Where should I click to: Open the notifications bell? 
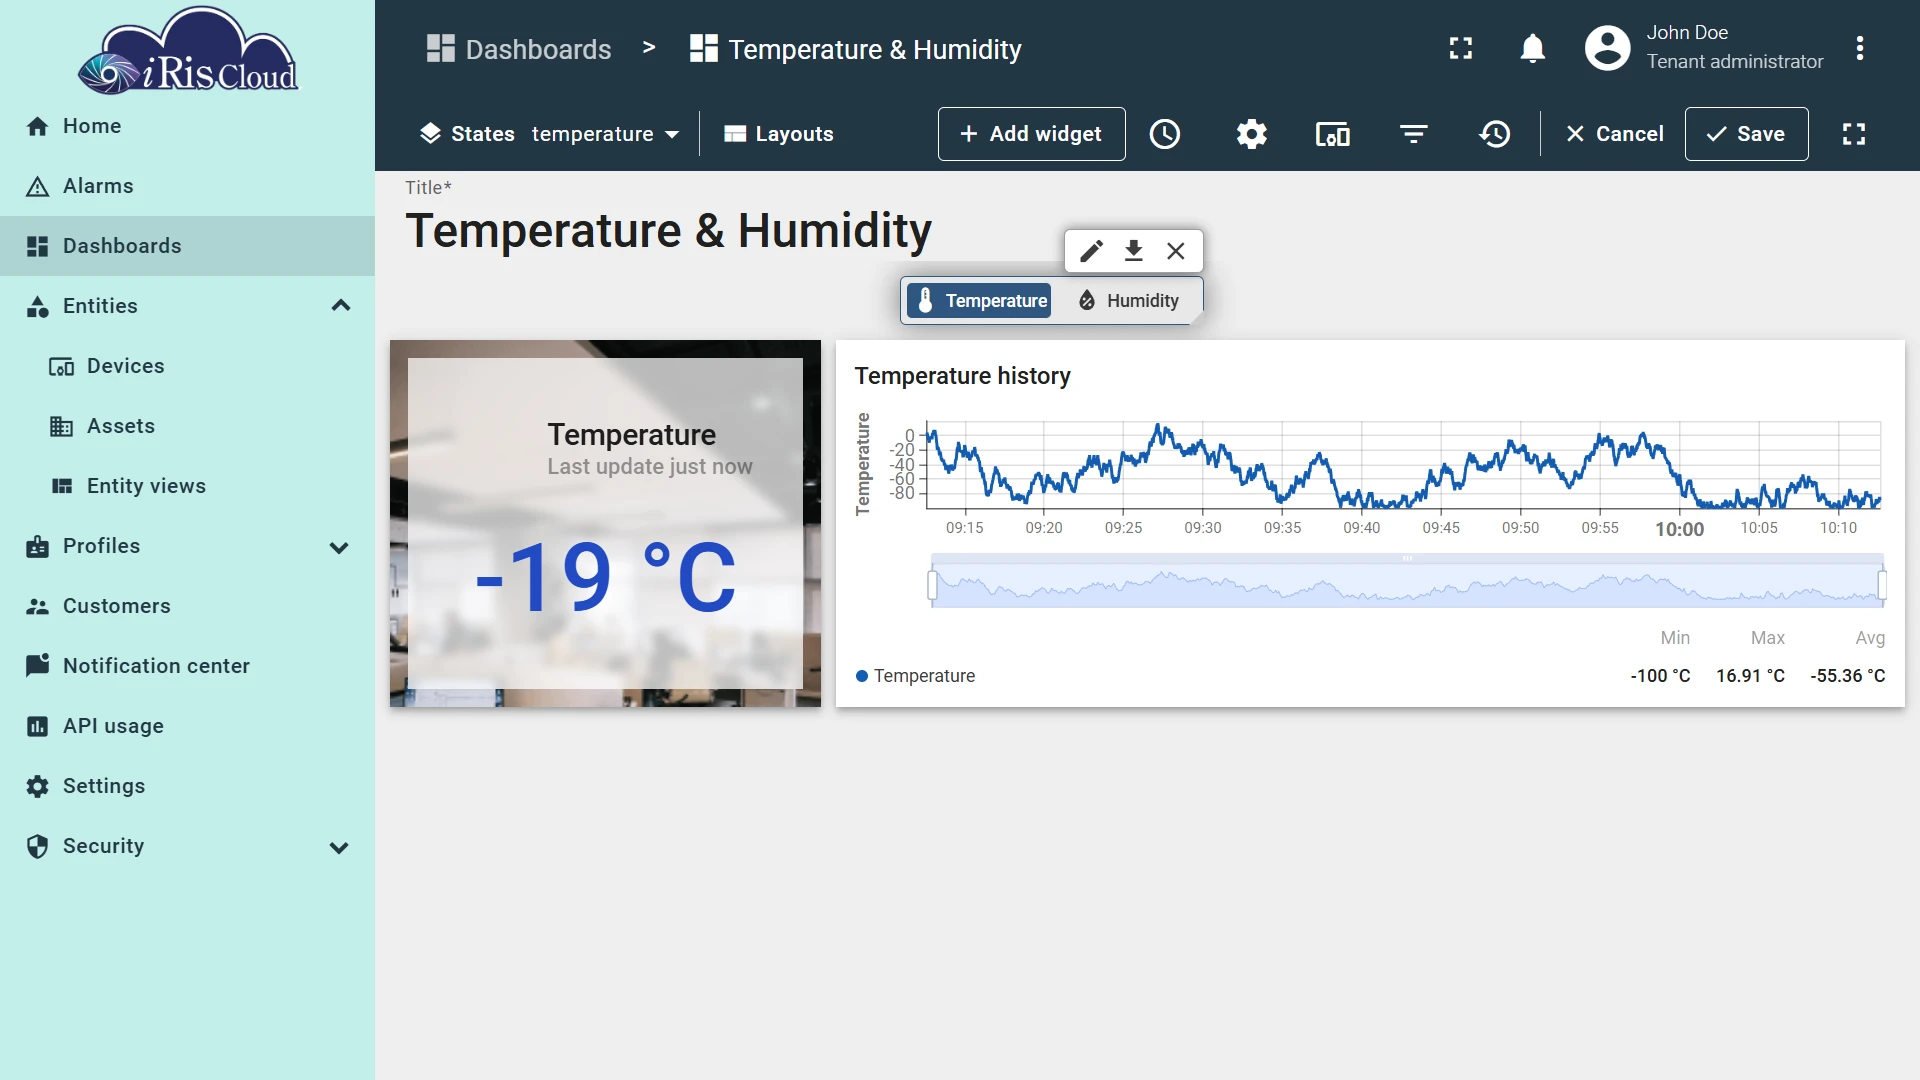click(1533, 48)
